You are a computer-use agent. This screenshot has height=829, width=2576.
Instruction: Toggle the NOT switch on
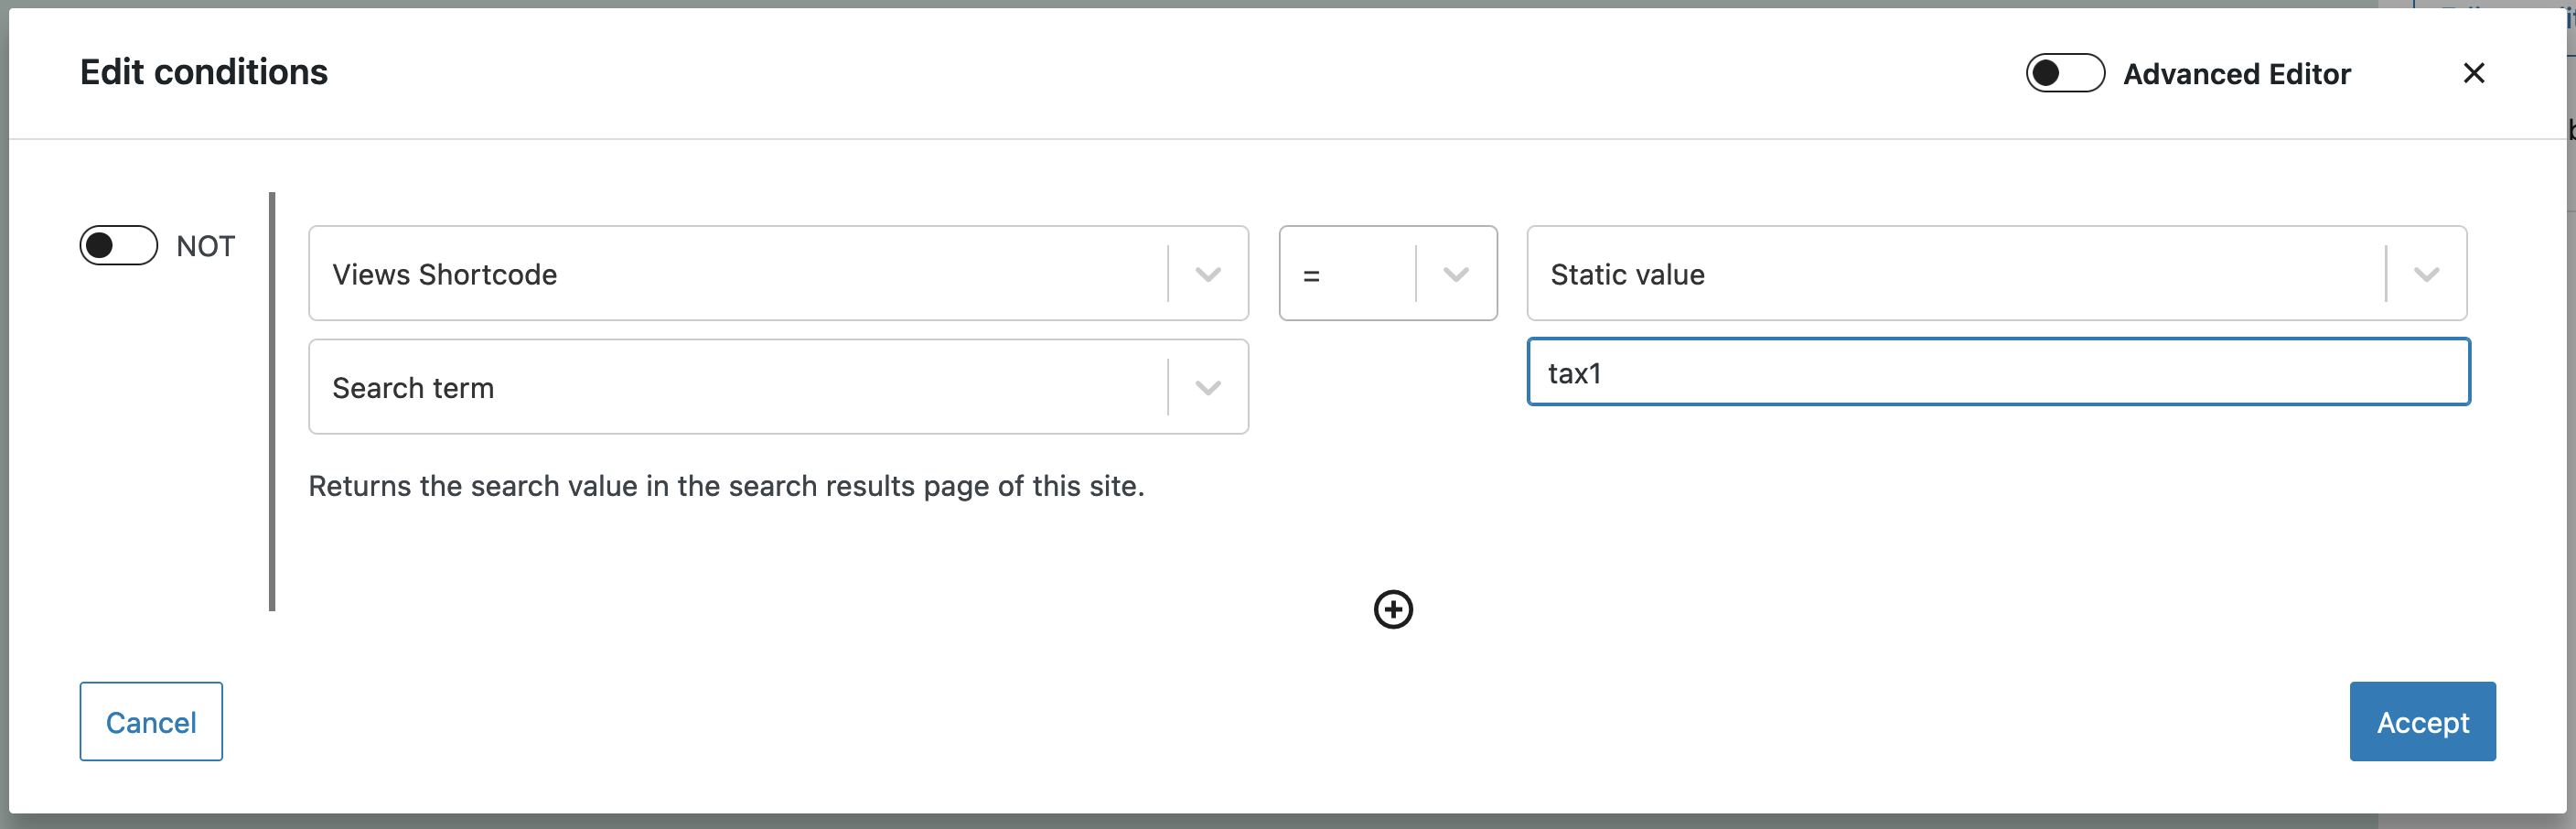coord(119,245)
